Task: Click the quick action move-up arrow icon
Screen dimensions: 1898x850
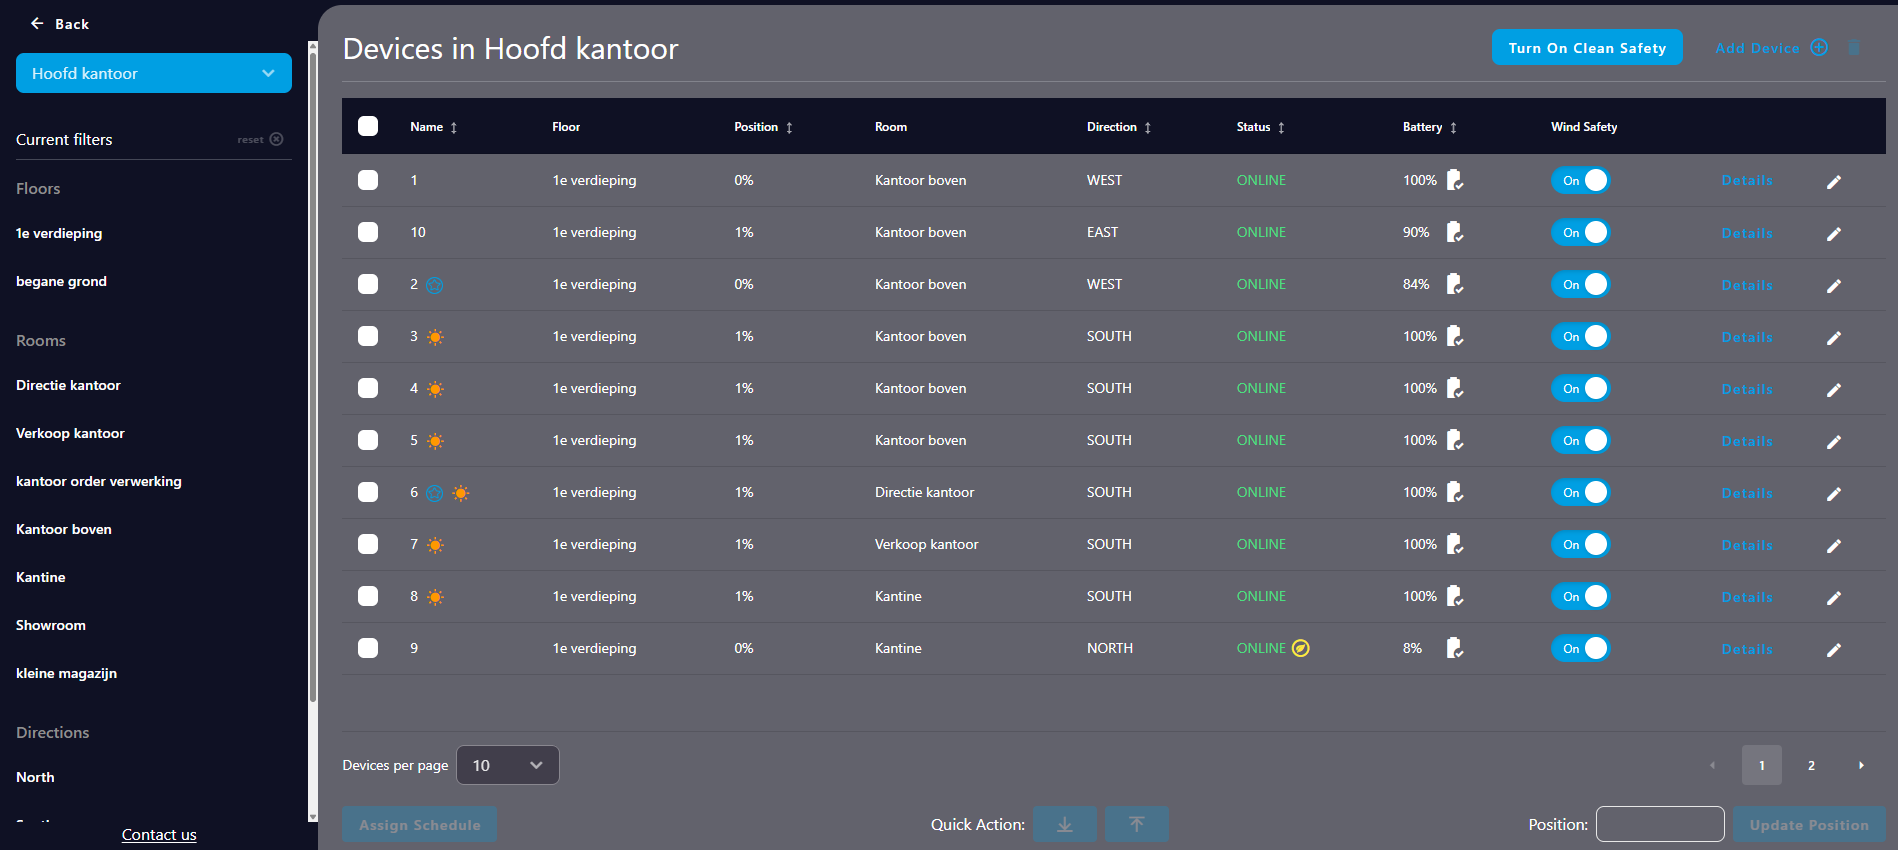Action: tap(1137, 824)
